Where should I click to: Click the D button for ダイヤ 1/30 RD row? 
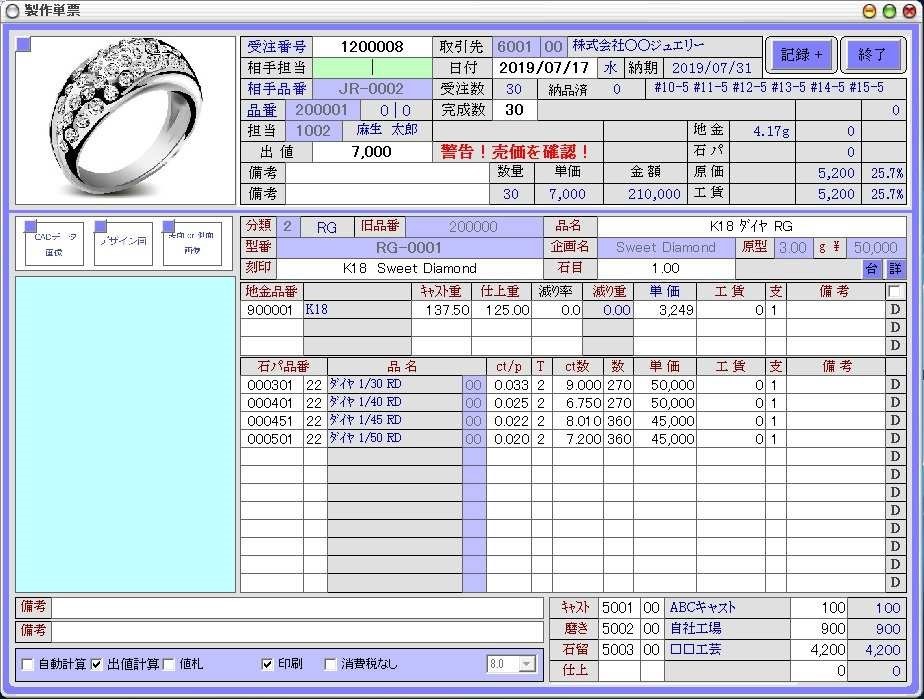pos(895,385)
